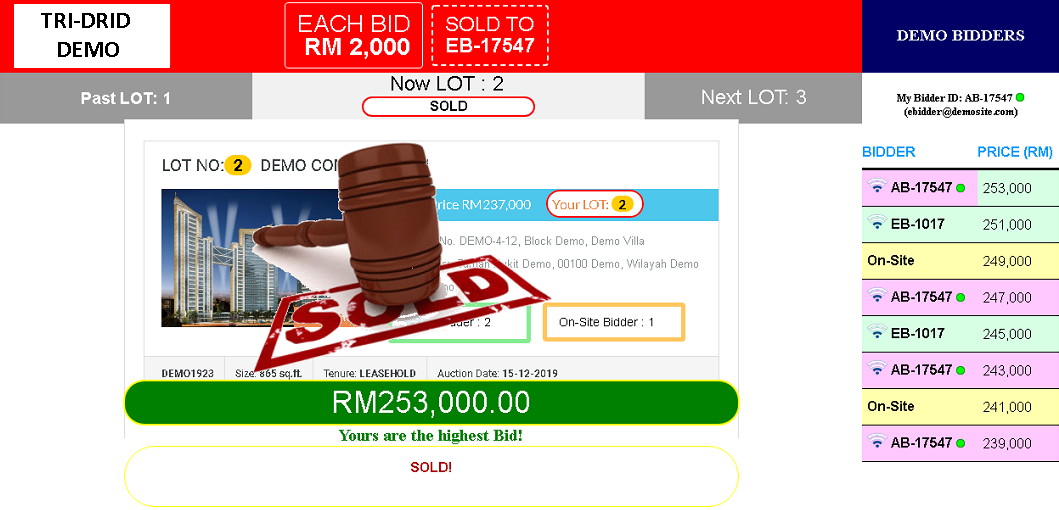Click the SOLD TO EB-17547 dashed box
This screenshot has width=1059, height=510.
click(490, 35)
